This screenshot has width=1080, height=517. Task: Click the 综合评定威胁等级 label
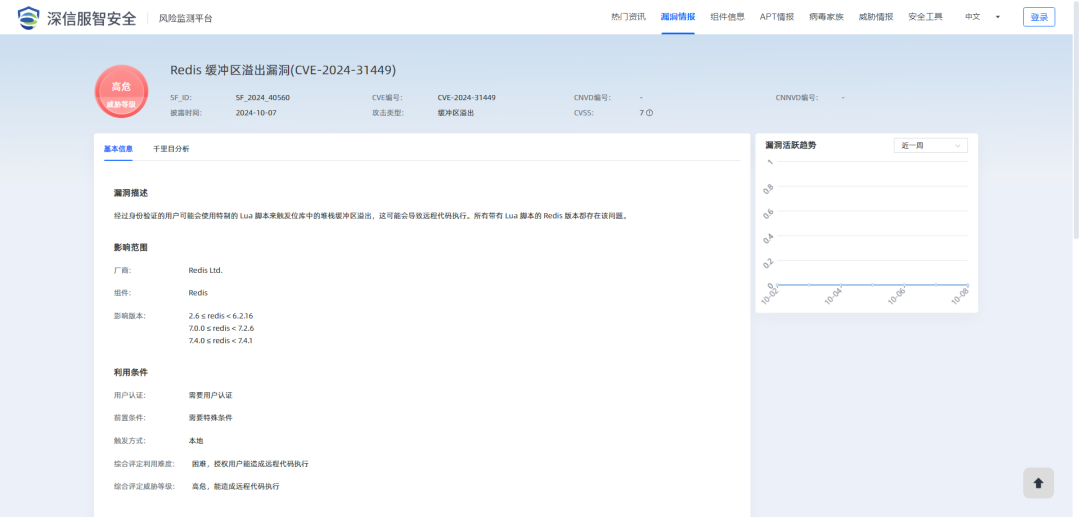click(144, 486)
